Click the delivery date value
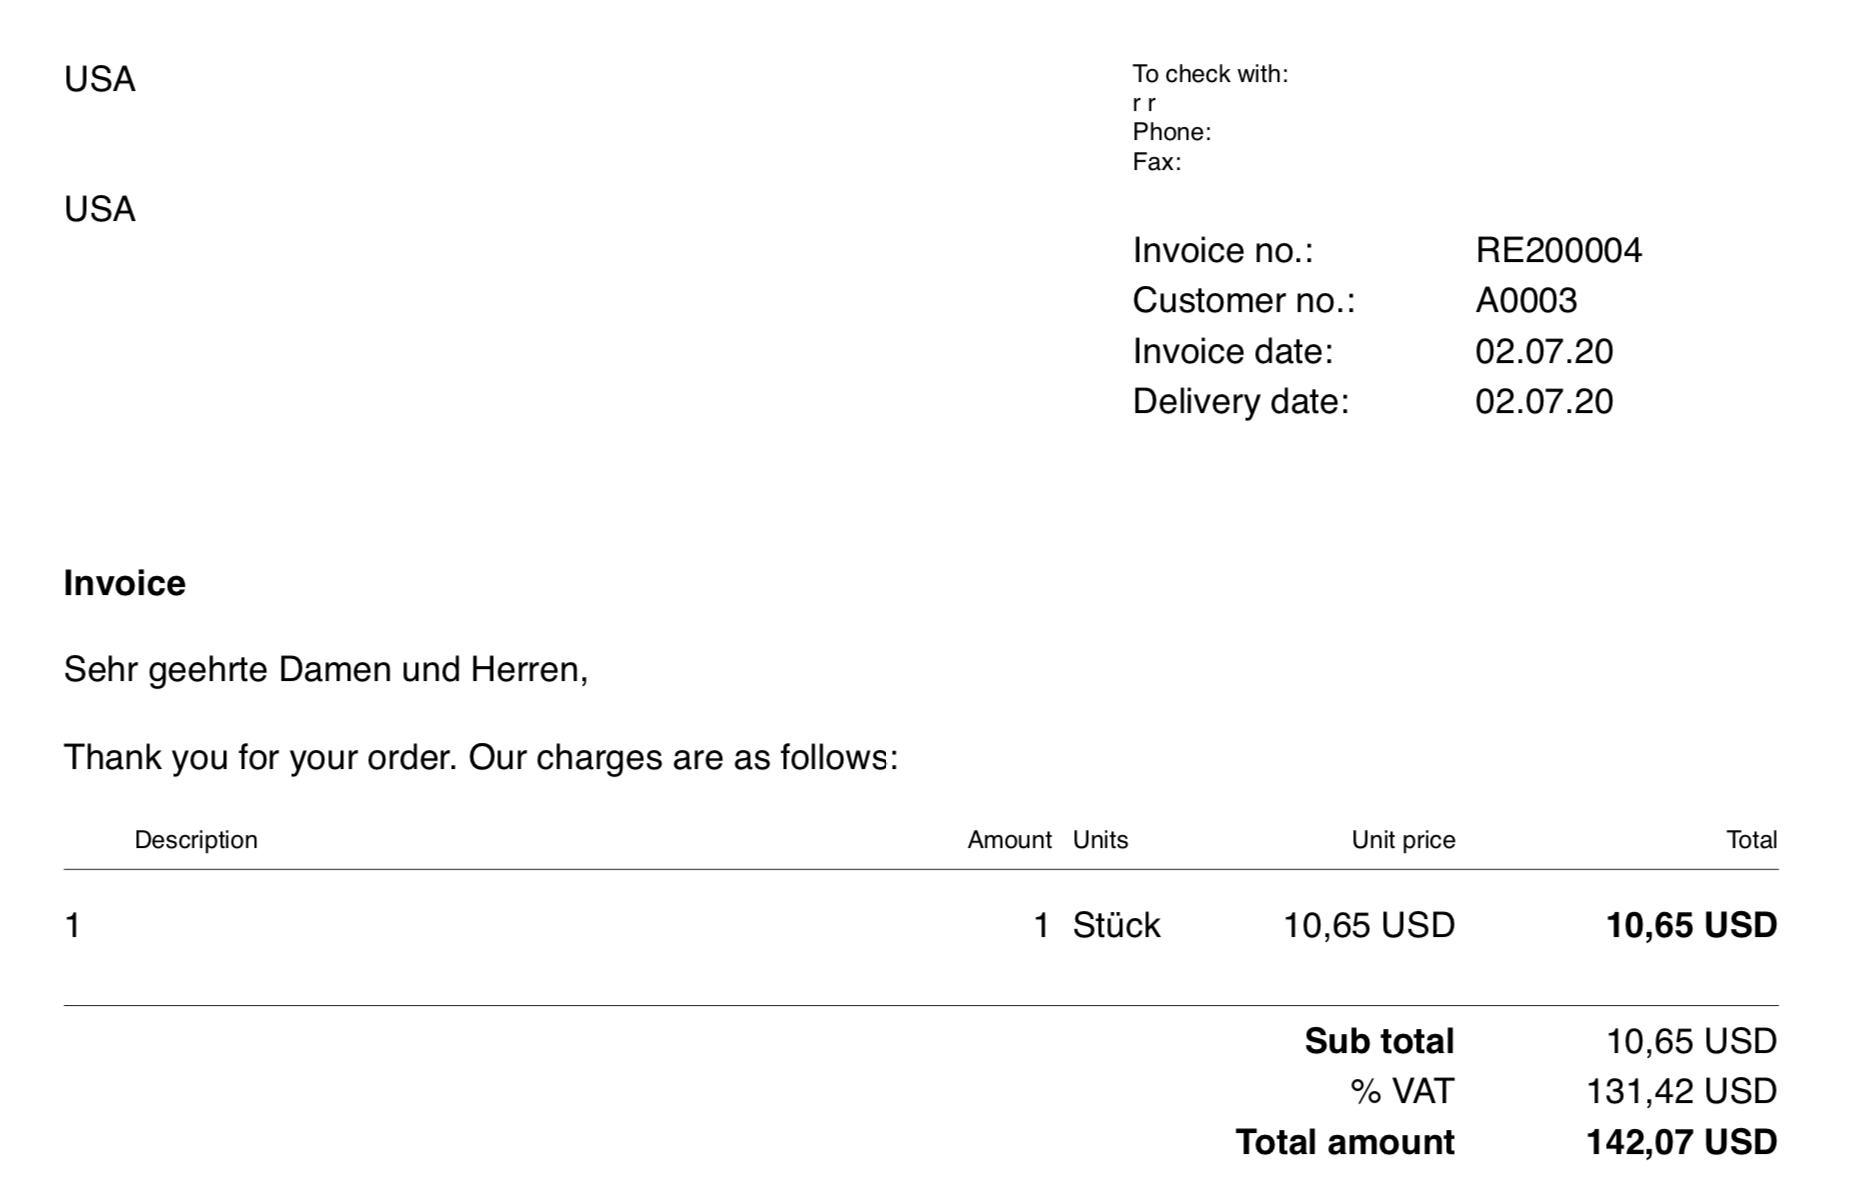The width and height of the screenshot is (1862, 1188). 1544,401
